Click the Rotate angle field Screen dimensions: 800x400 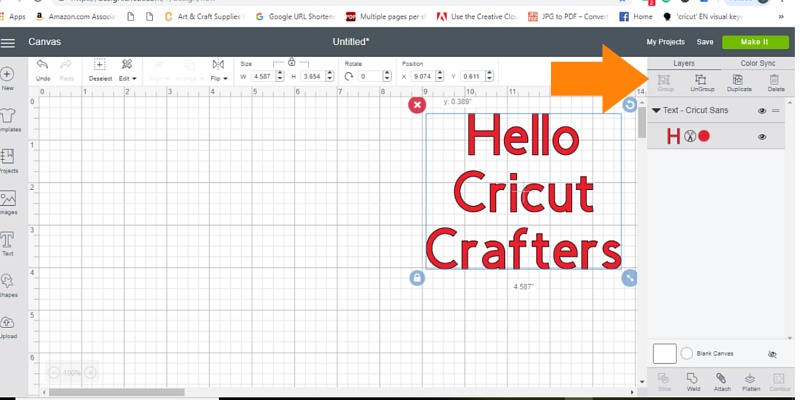coord(370,76)
